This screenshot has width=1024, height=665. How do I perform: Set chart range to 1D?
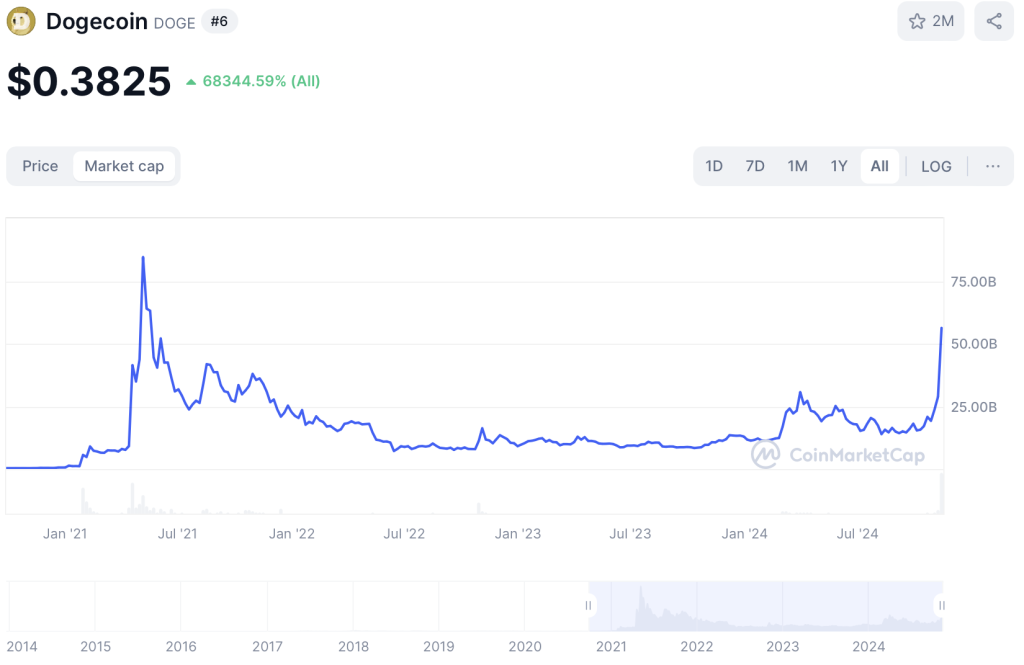coord(714,167)
